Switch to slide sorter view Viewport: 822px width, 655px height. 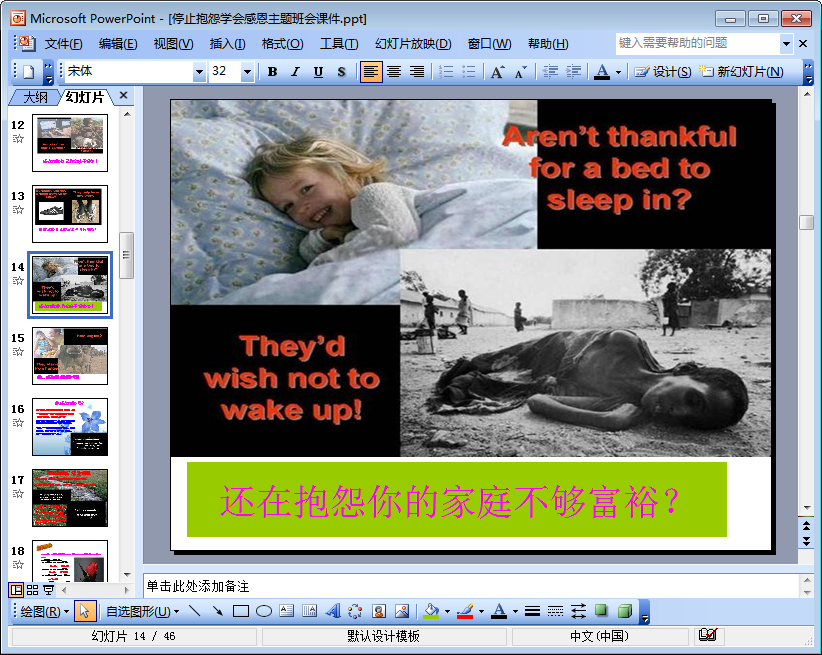pos(32,590)
